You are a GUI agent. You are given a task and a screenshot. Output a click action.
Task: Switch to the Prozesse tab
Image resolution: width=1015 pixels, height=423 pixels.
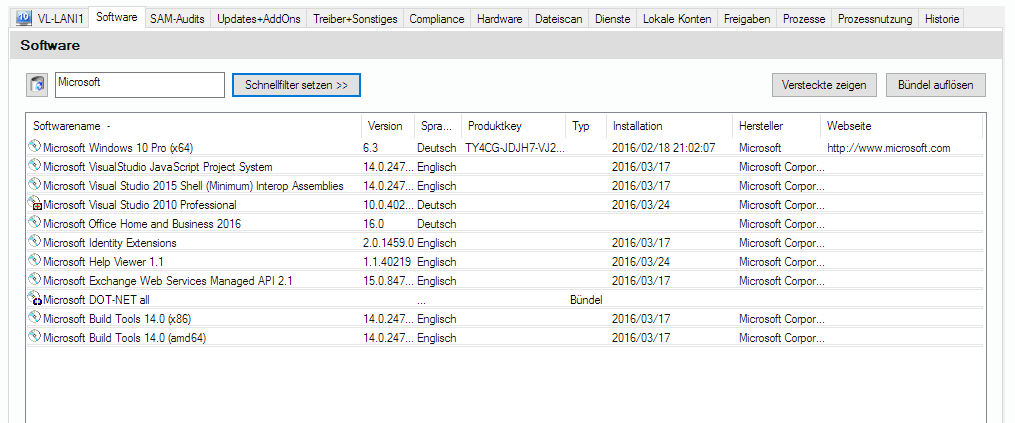click(804, 19)
